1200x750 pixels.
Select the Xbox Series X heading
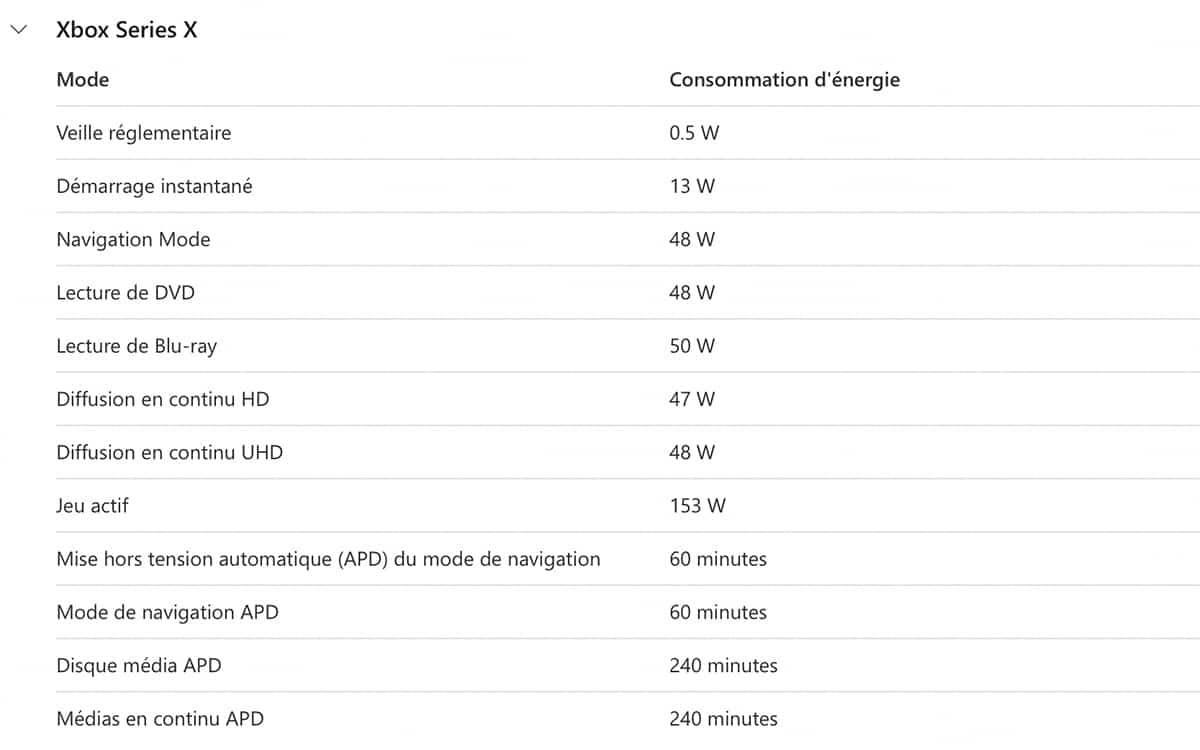[128, 30]
